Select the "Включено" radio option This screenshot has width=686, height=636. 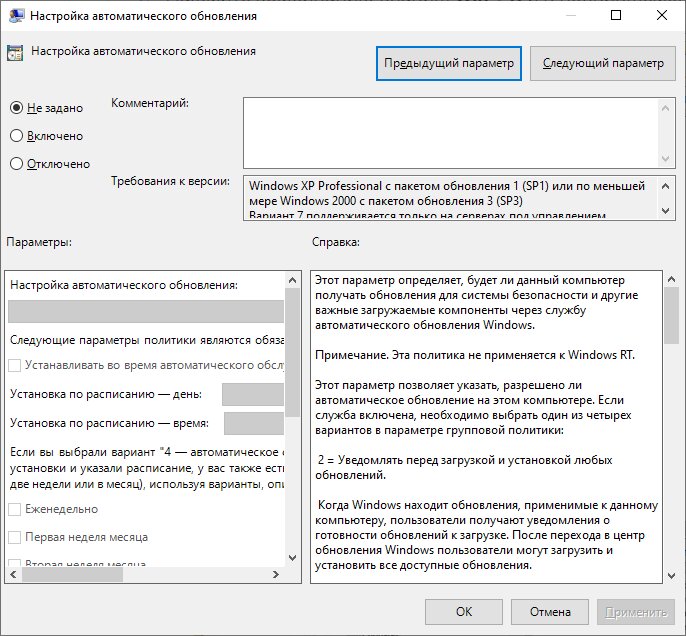[x=16, y=136]
